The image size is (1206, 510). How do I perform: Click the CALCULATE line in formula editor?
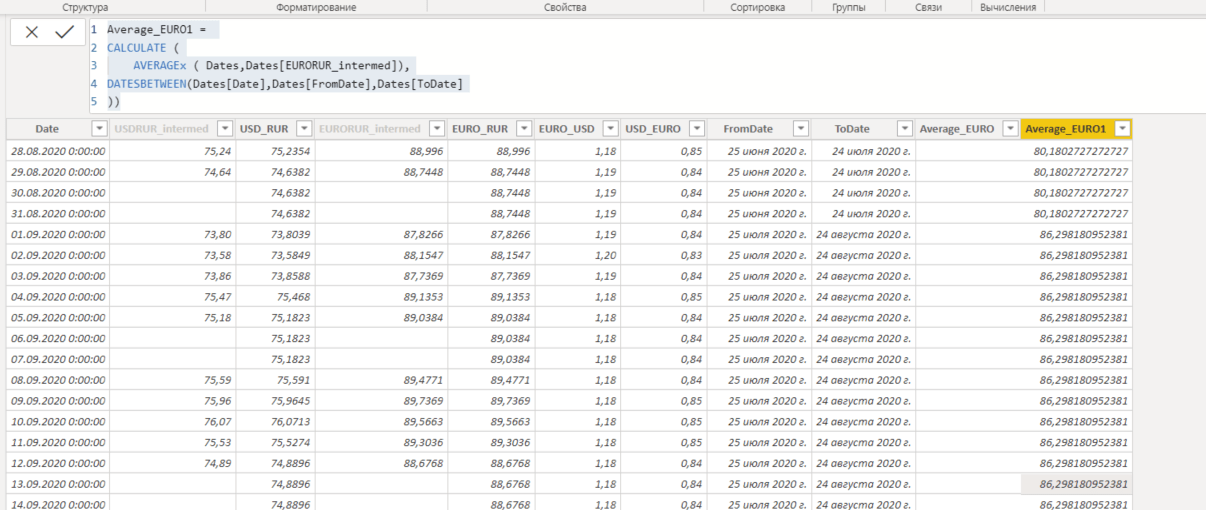[x=146, y=48]
